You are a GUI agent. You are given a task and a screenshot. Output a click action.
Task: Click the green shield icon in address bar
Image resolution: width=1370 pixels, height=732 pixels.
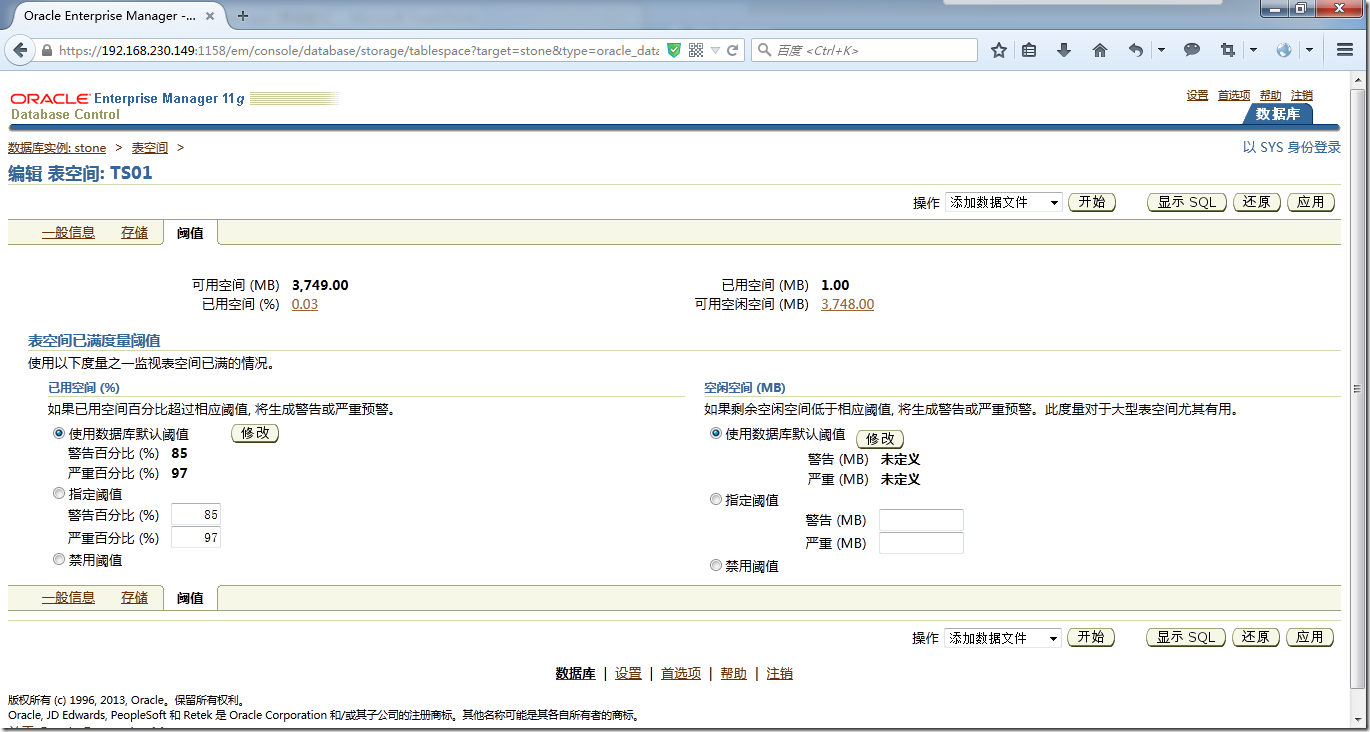[674, 50]
